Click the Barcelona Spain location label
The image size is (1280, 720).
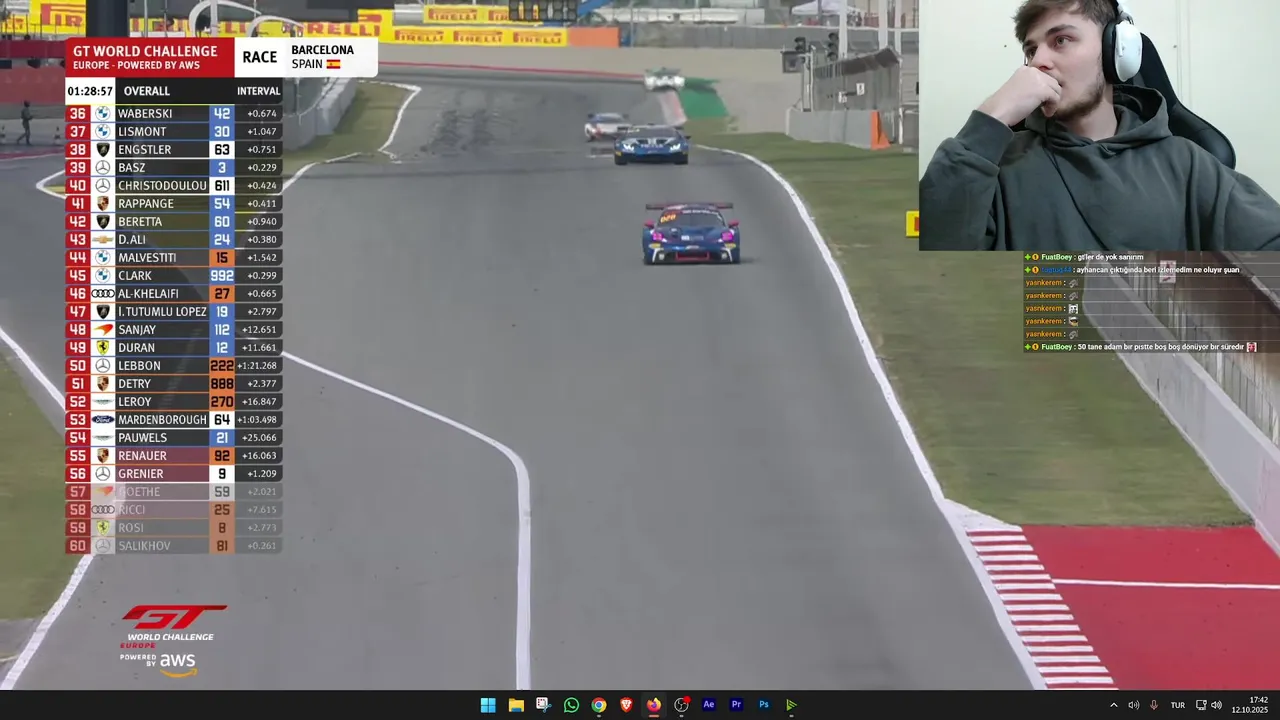pos(322,57)
